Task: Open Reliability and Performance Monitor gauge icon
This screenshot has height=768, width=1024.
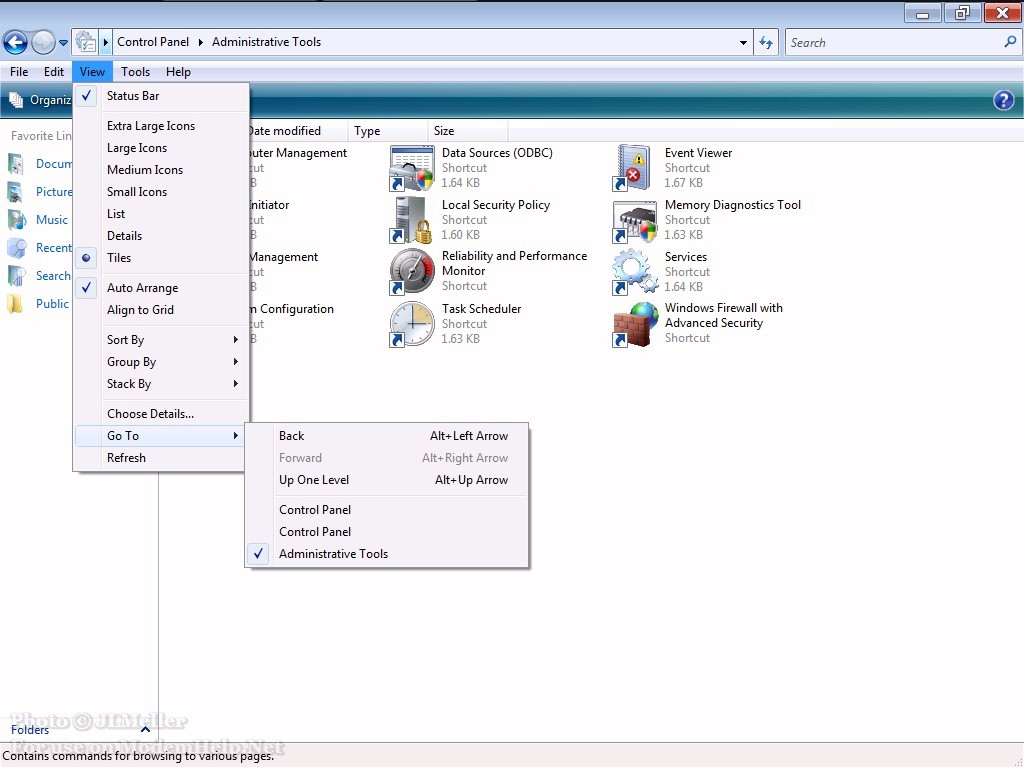Action: 411,272
